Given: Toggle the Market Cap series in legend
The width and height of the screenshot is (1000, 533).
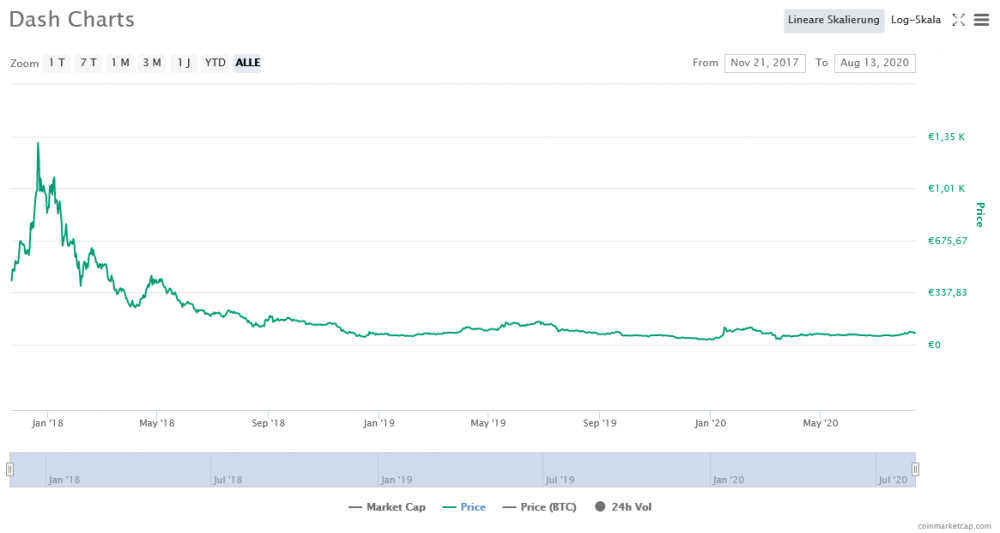Looking at the screenshot, I should [387, 507].
